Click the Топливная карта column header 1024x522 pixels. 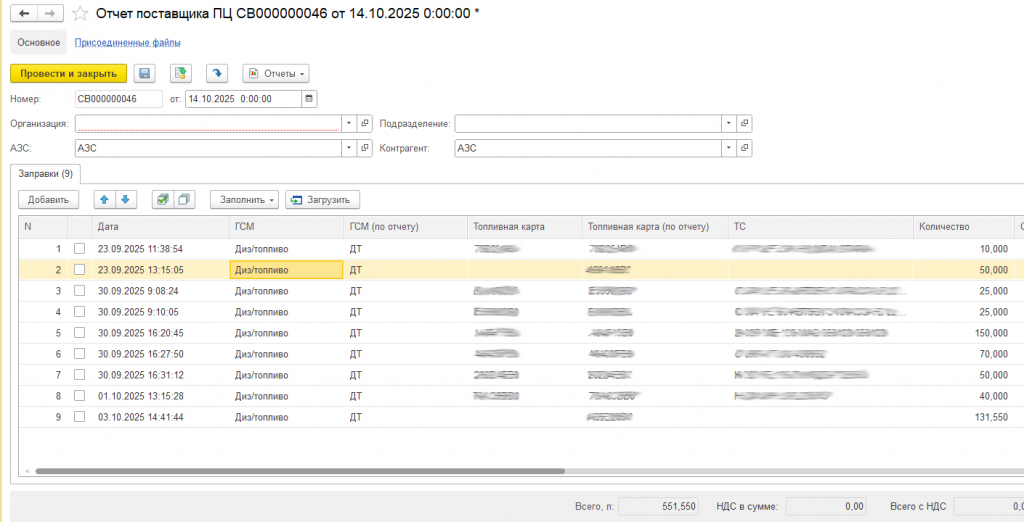[x=524, y=227]
